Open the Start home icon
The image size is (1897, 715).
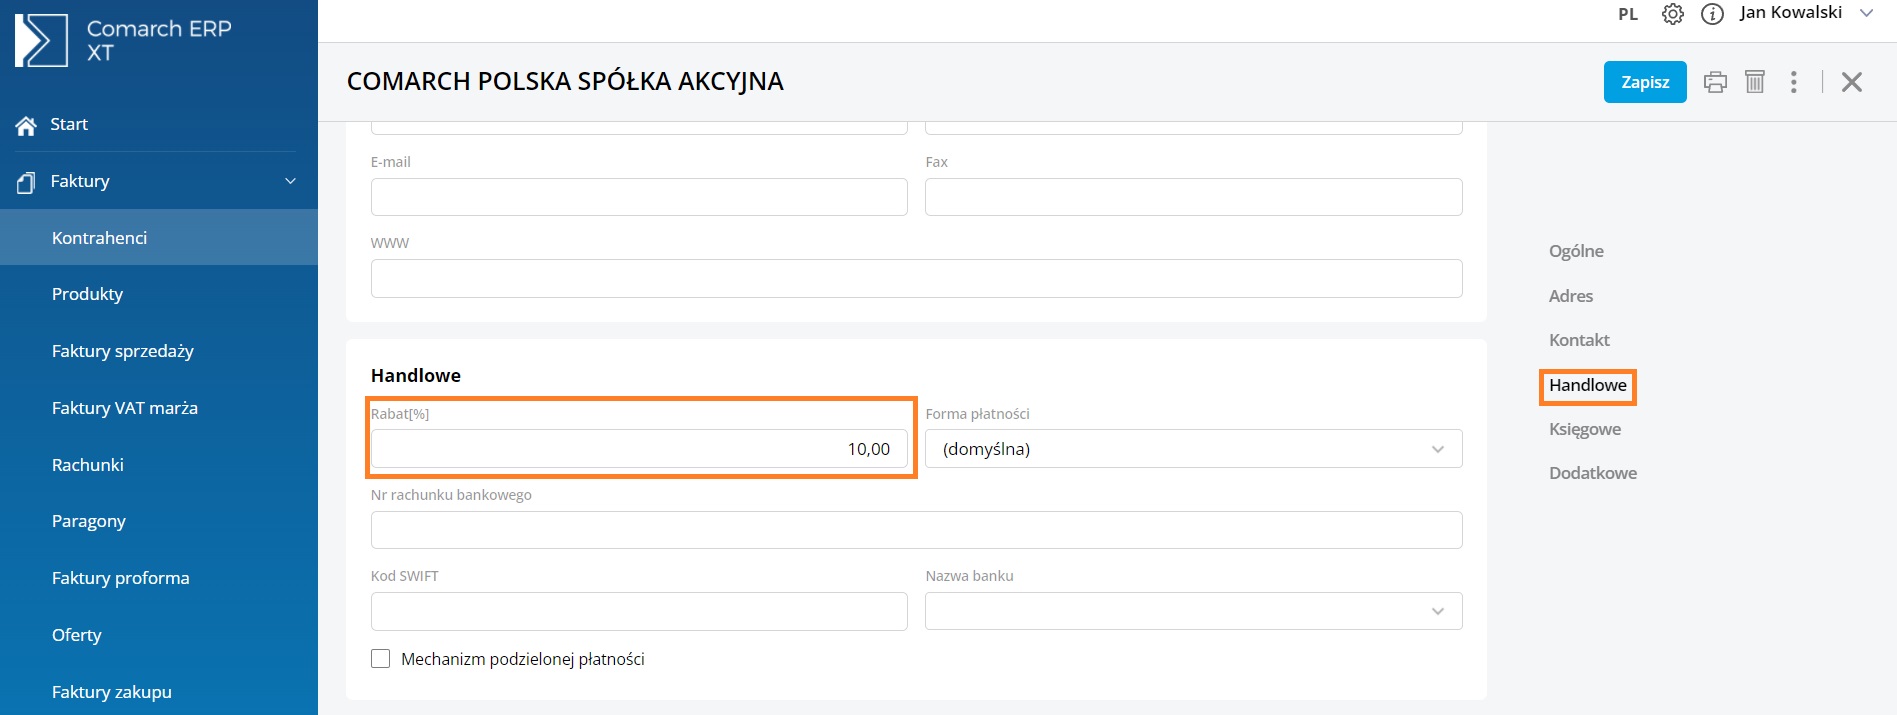[26, 126]
